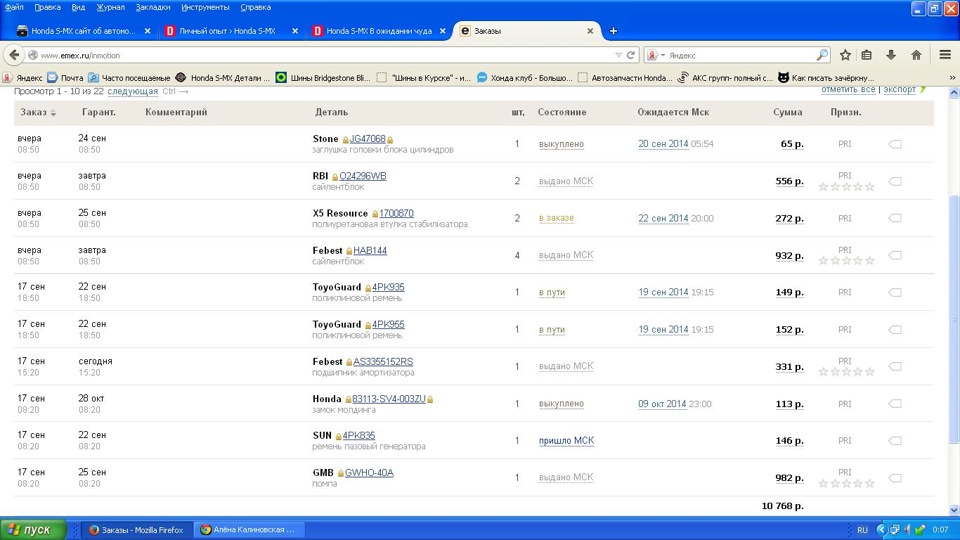This screenshot has width=960, height=540.
Task: Rate the RBI O24296WB order with stars
Action: (x=846, y=187)
